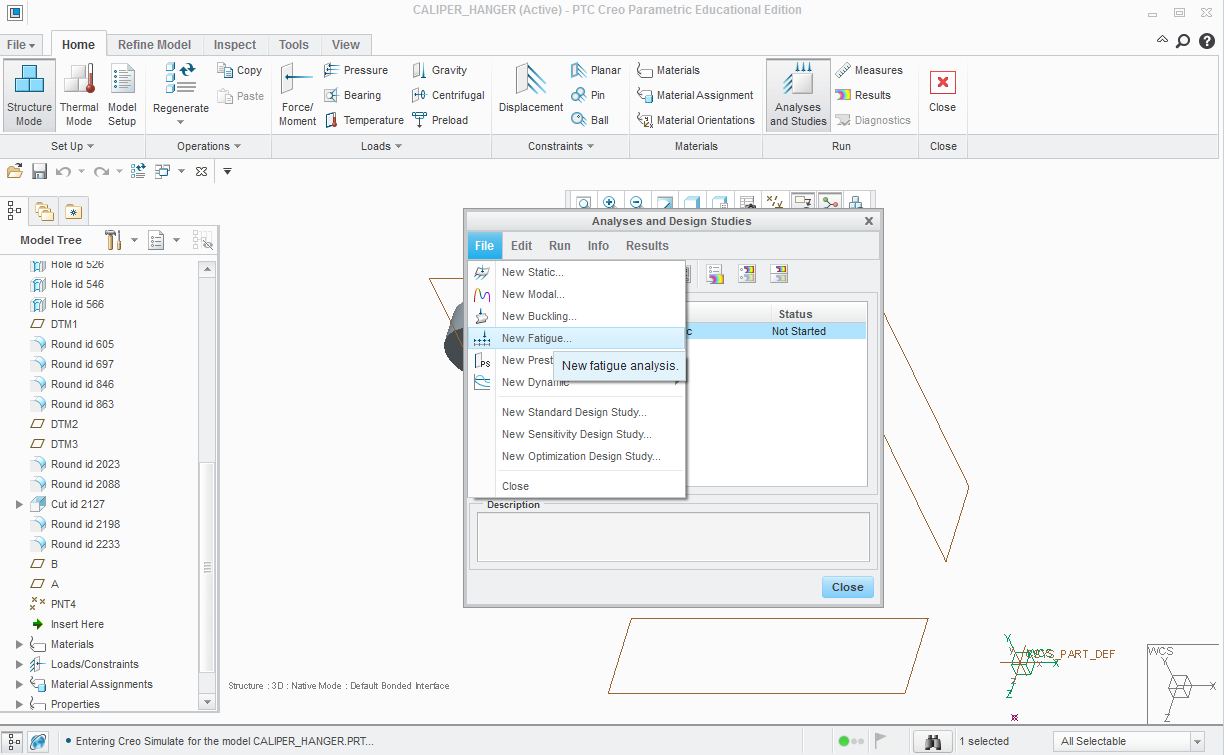Click the Open folder icon in quick toolbar

tap(15, 171)
